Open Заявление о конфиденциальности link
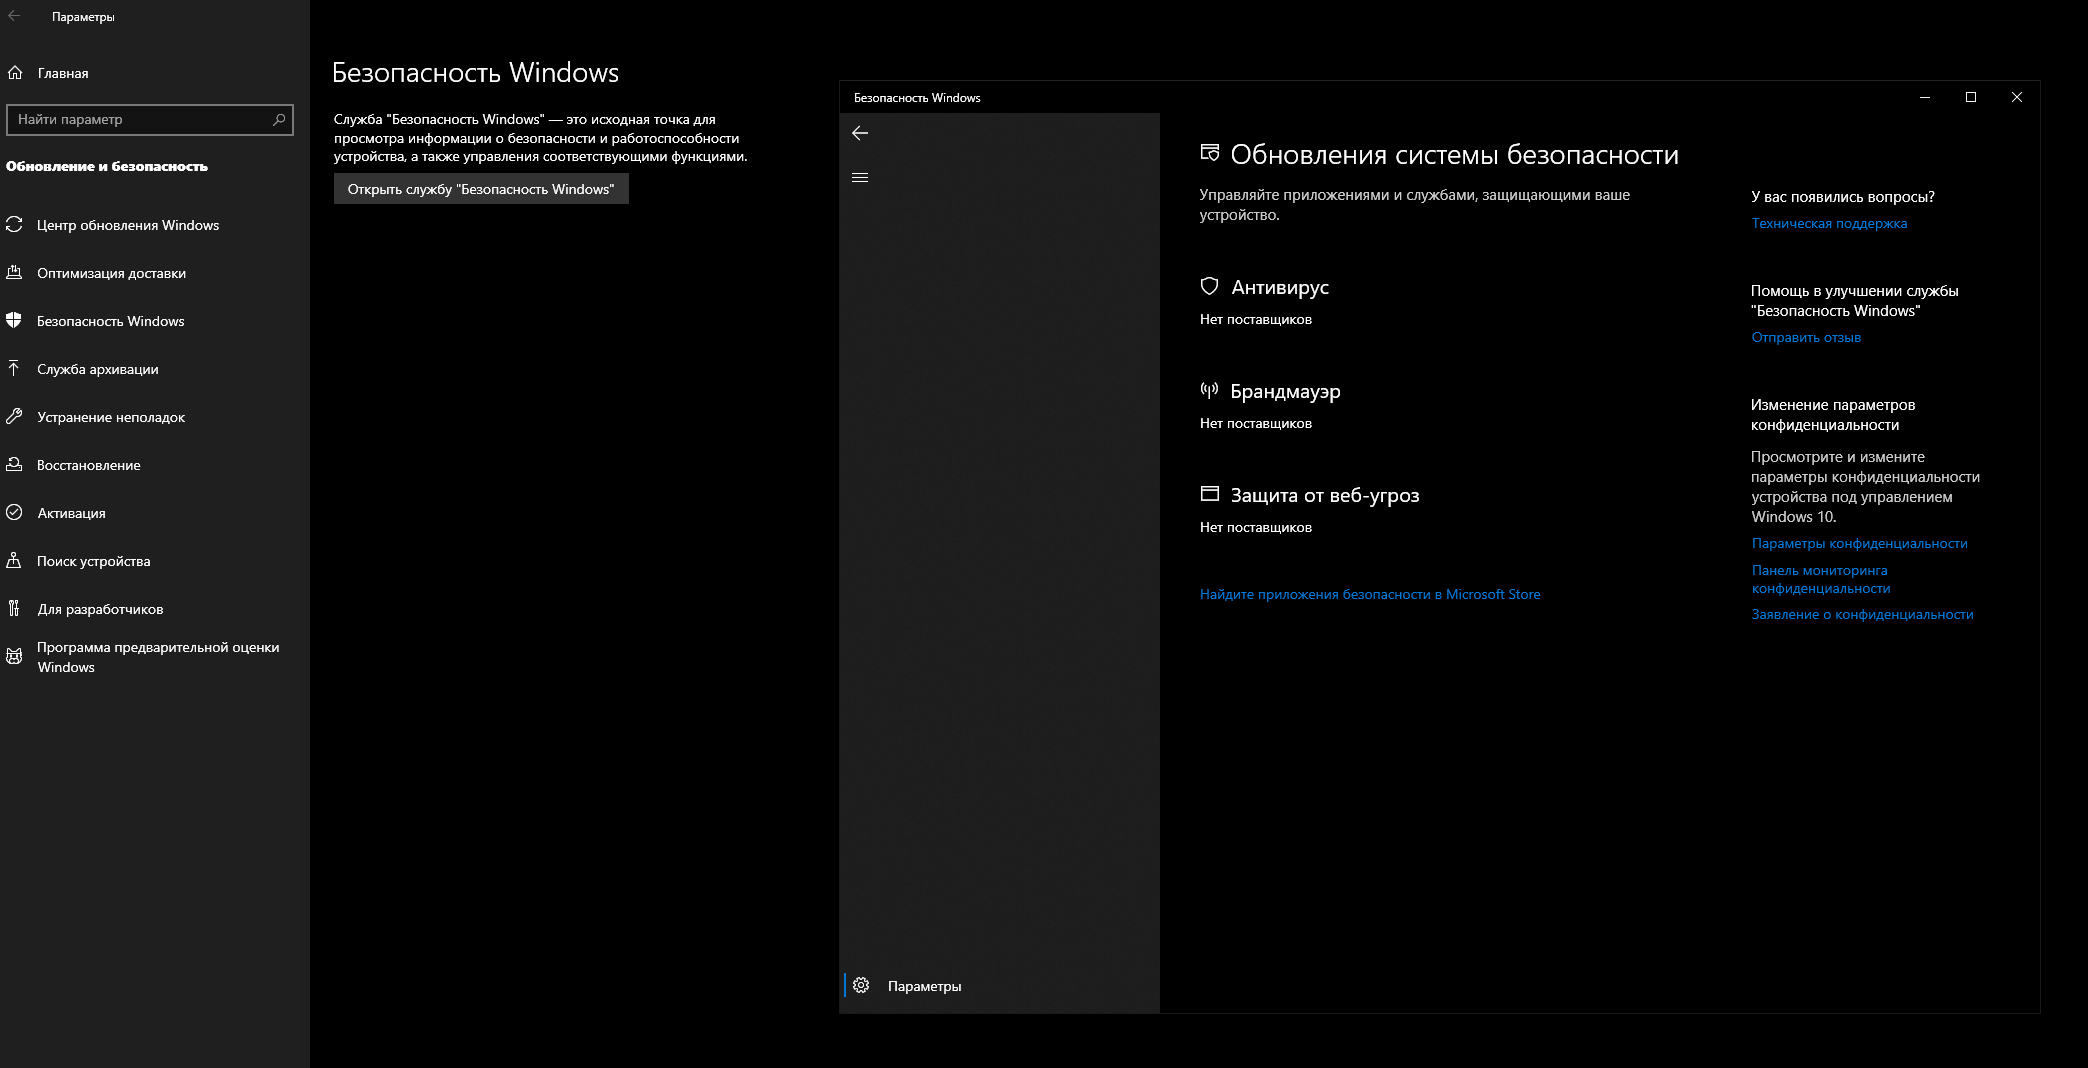Screen dimensions: 2088x1068 [x=1862, y=615]
